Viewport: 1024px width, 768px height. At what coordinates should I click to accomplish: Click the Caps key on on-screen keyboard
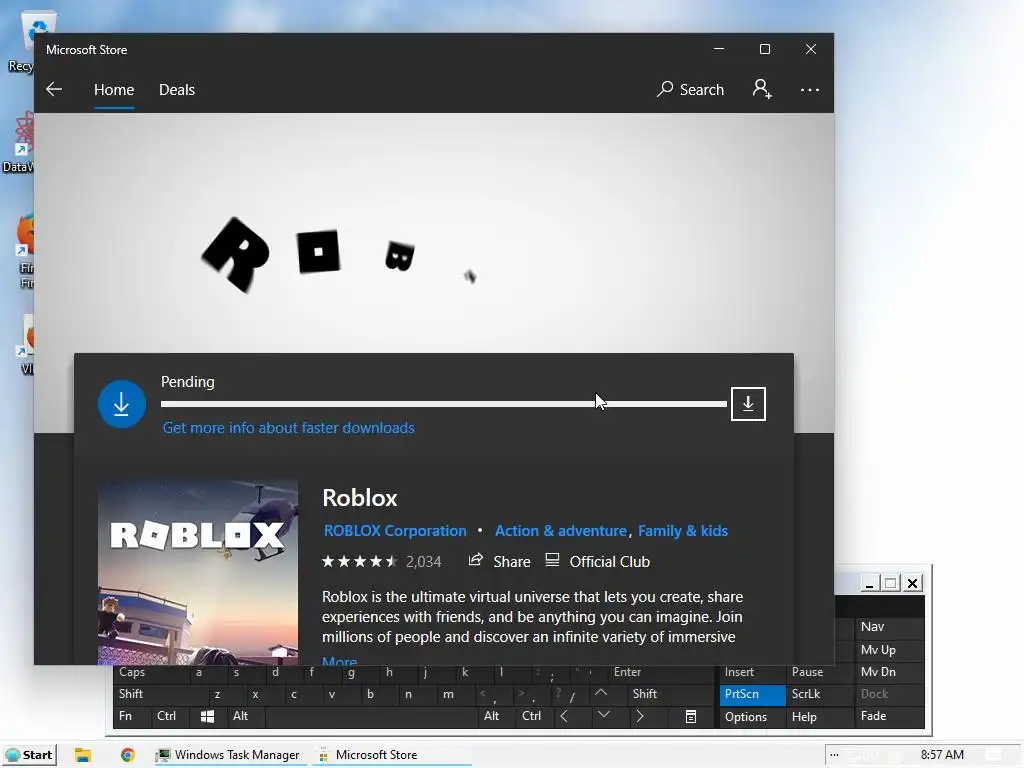151,672
